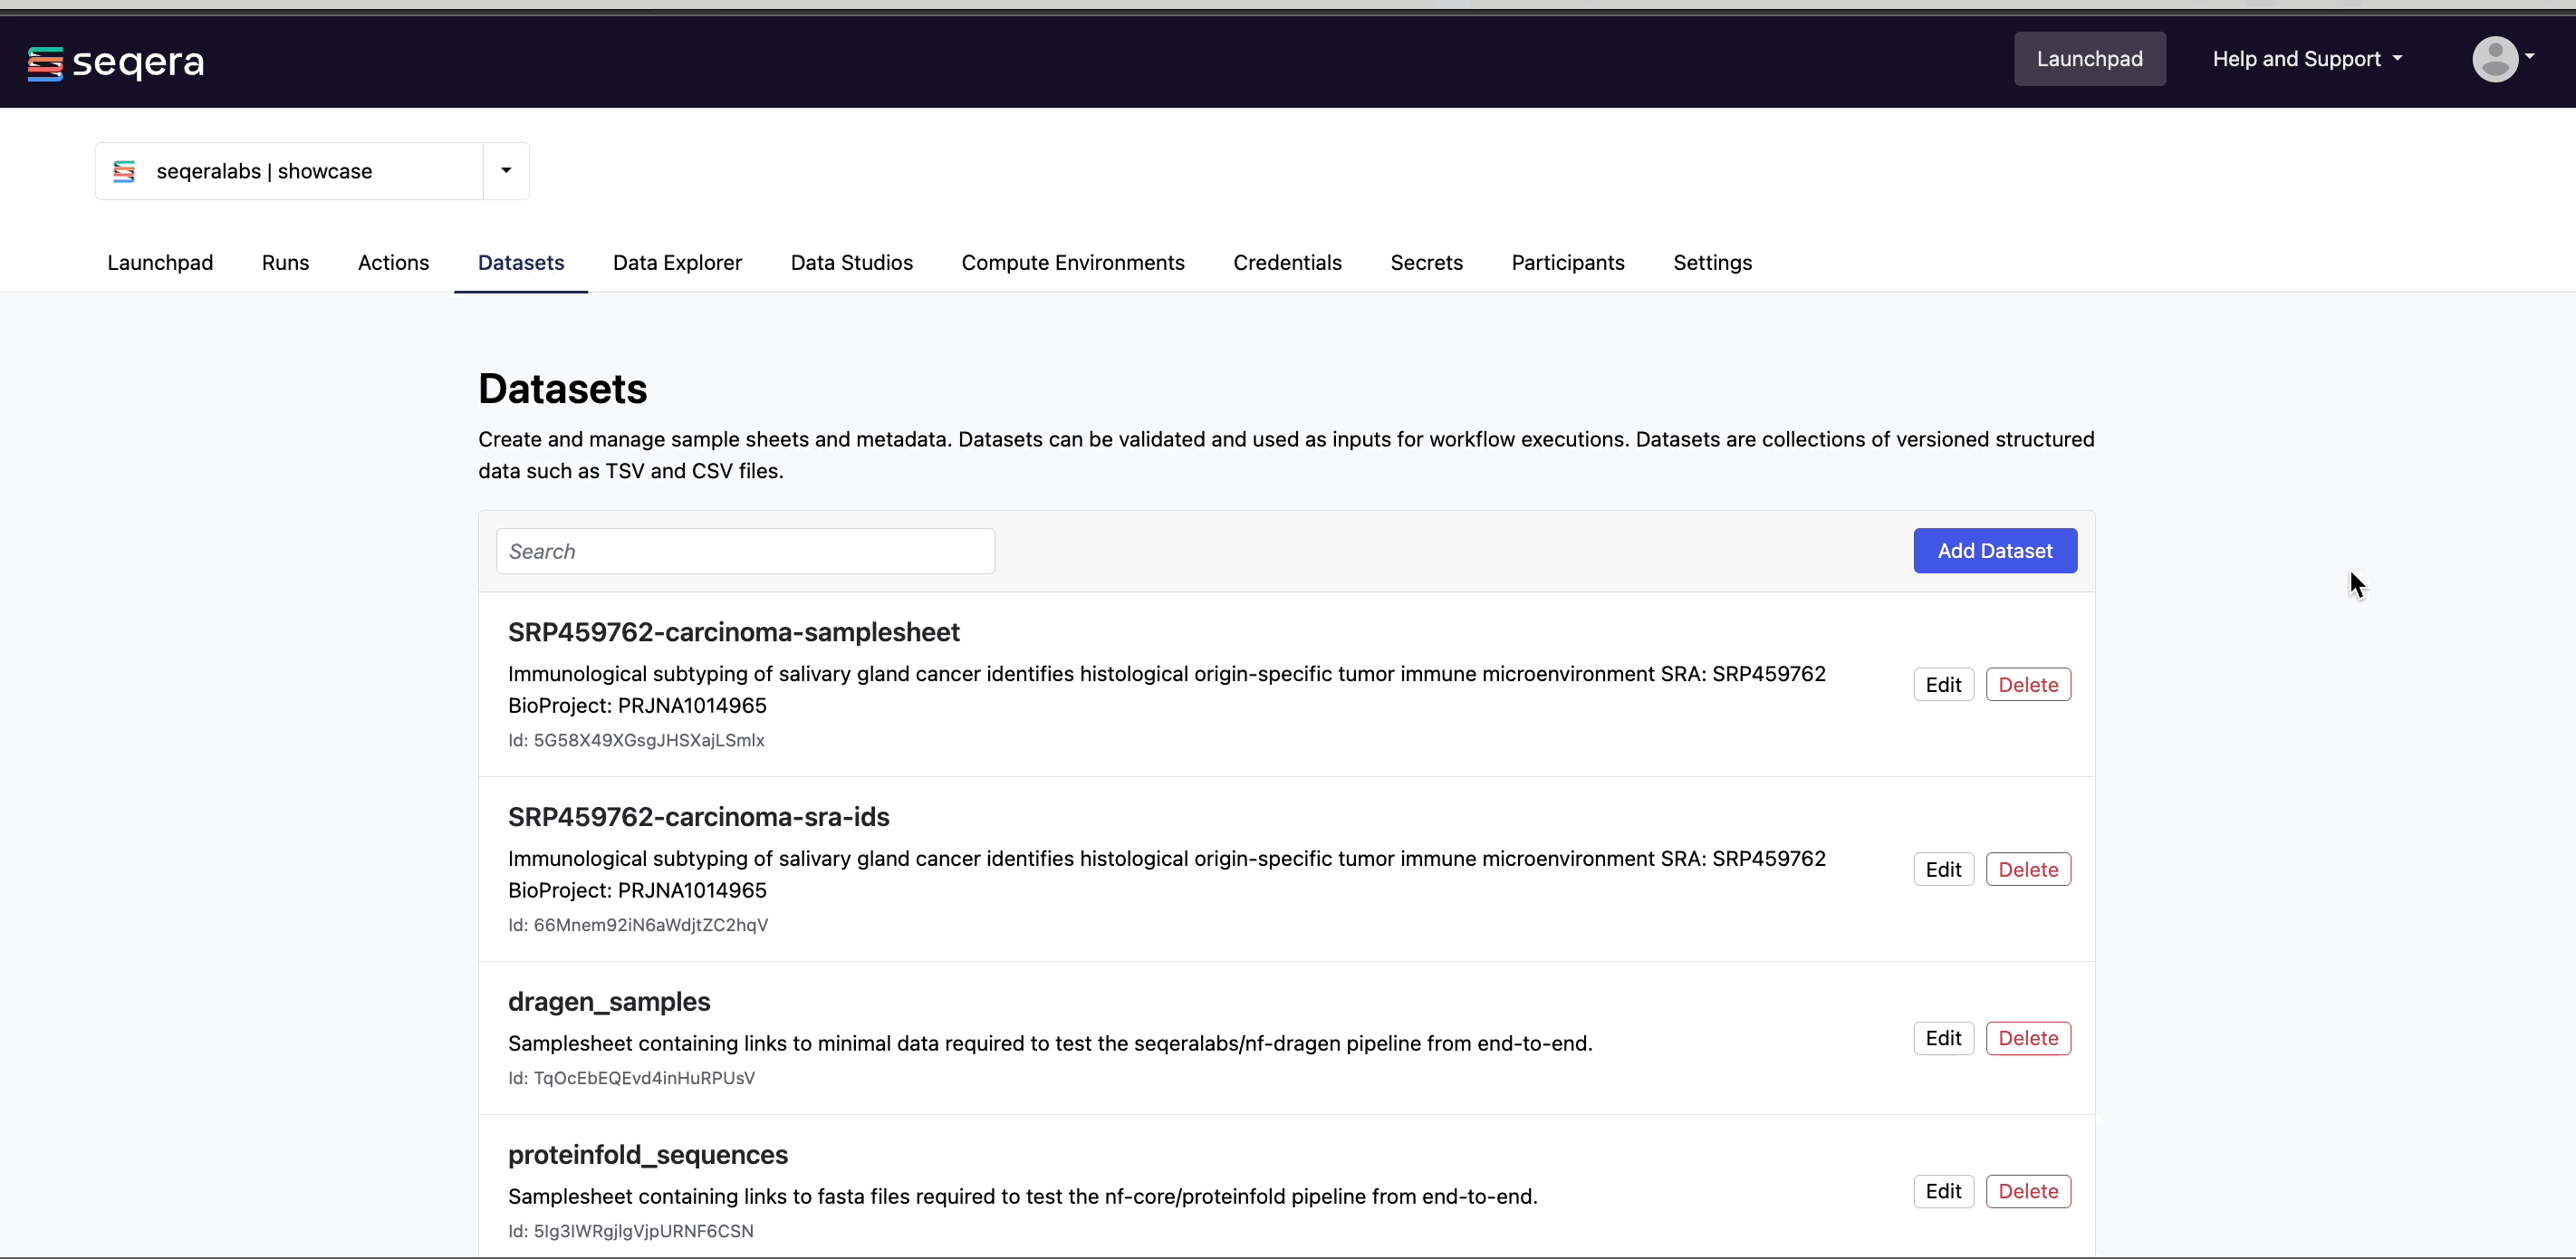Click the Datasets search input field
The width and height of the screenshot is (2576, 1259).
tap(743, 551)
